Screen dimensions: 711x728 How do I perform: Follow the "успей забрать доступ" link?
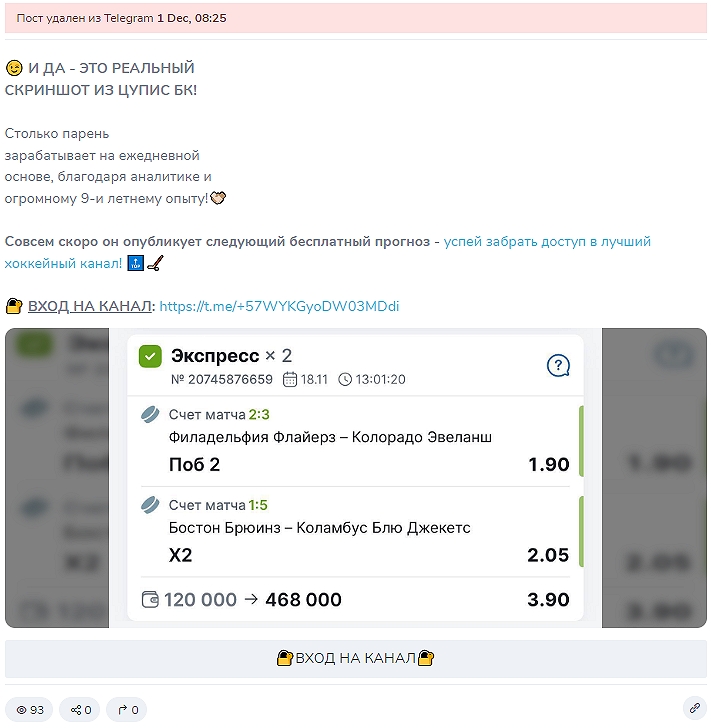click(327, 253)
